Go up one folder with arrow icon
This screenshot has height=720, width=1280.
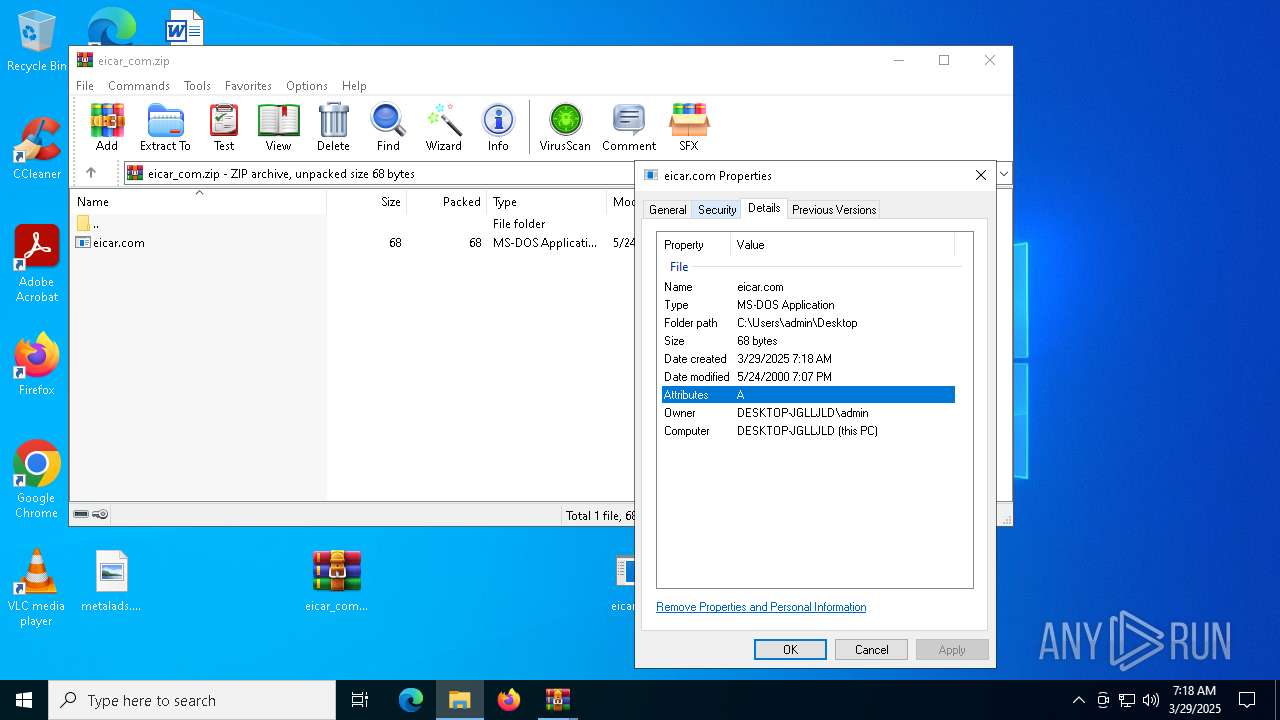pyautogui.click(x=91, y=173)
